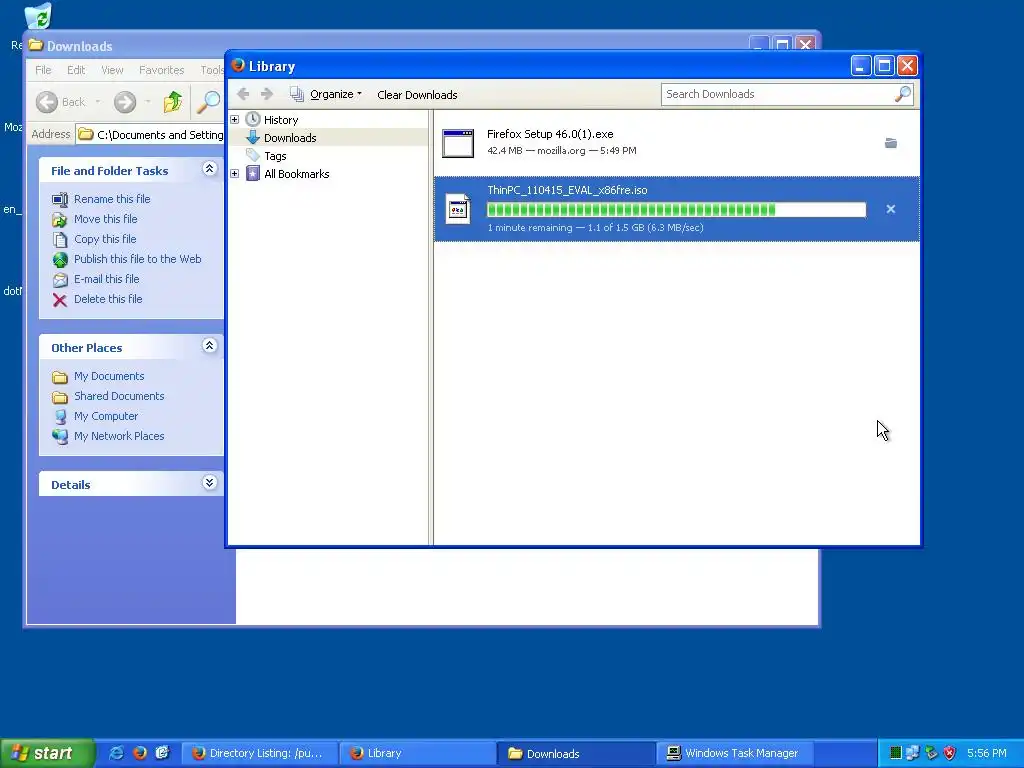Launch Internet Explorer from Quick Launch

click(x=116, y=753)
